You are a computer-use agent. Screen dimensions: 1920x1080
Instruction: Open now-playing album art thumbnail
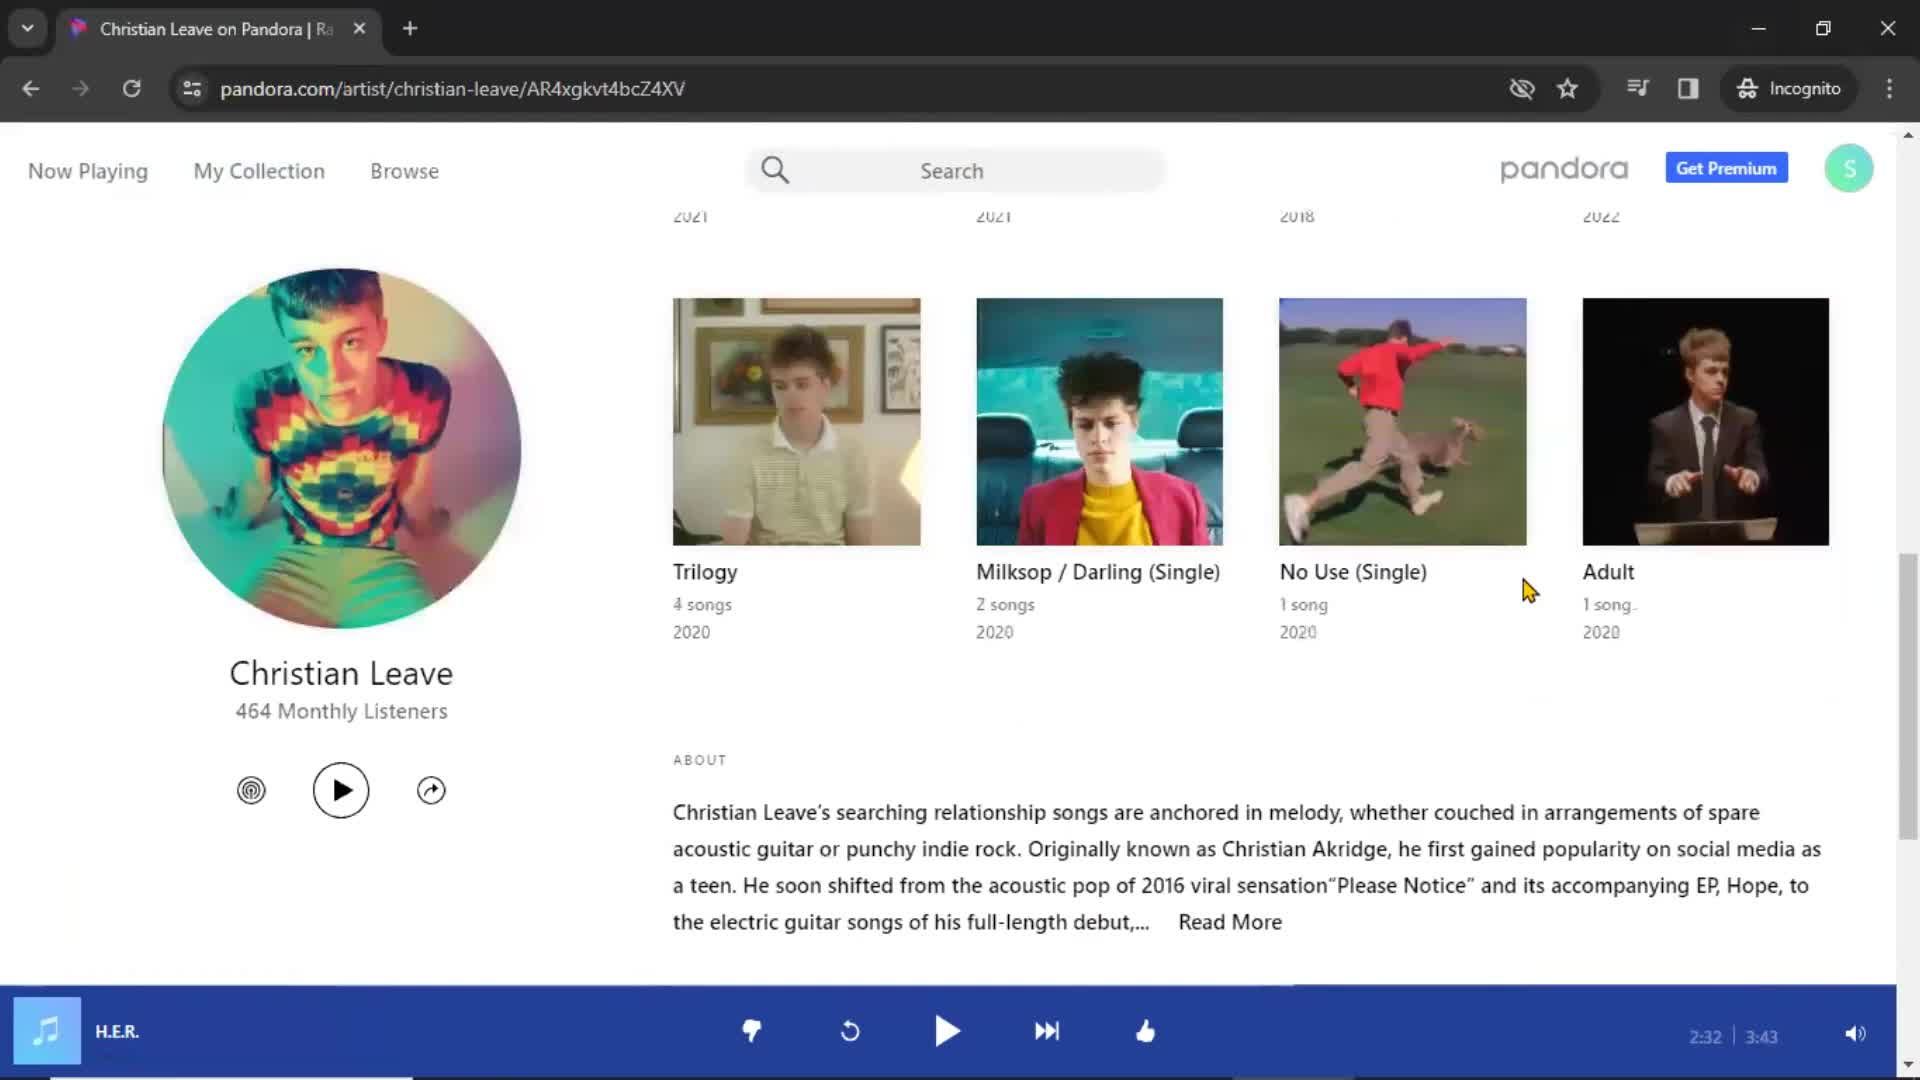click(46, 1031)
